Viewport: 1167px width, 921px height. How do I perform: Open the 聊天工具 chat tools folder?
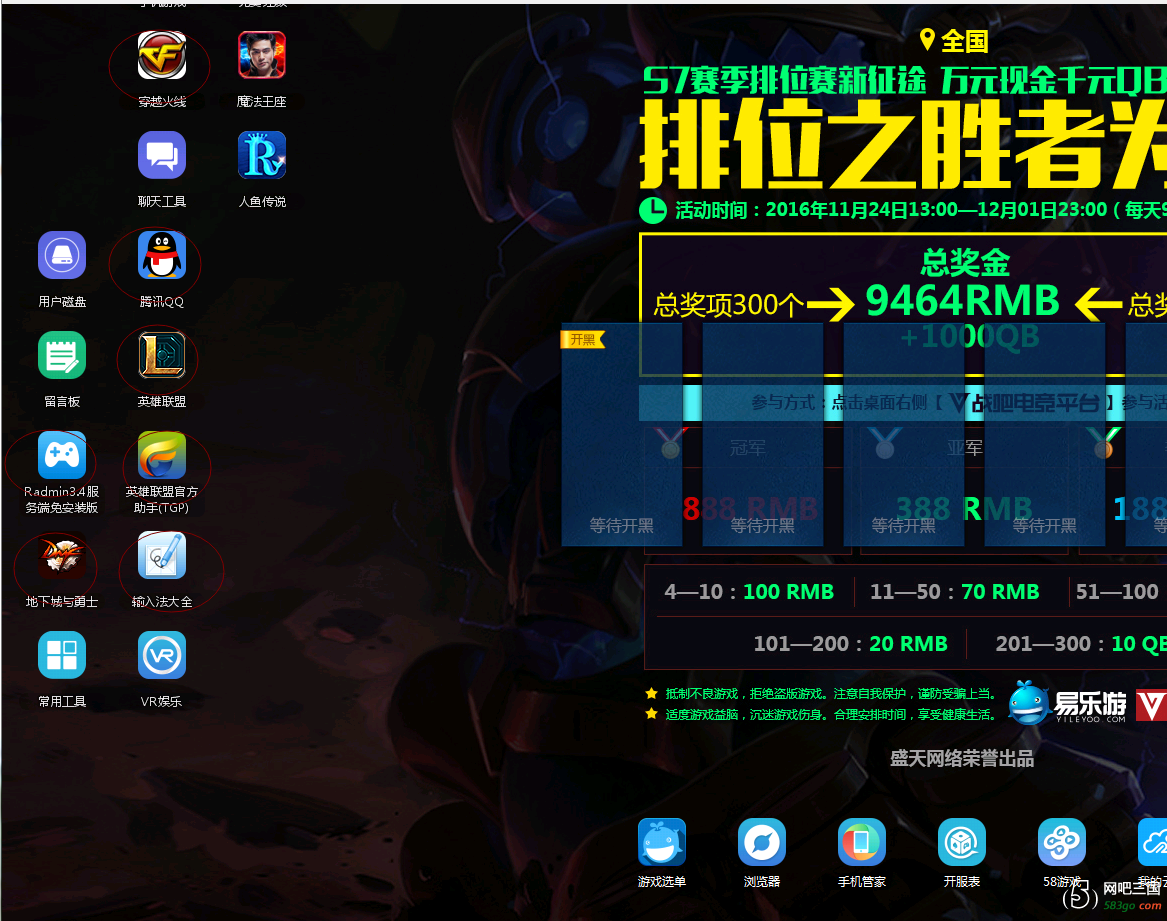162,155
